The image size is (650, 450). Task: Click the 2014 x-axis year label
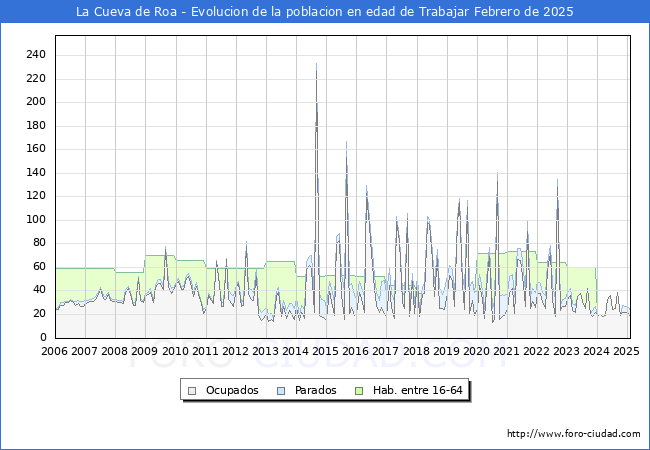(x=296, y=351)
